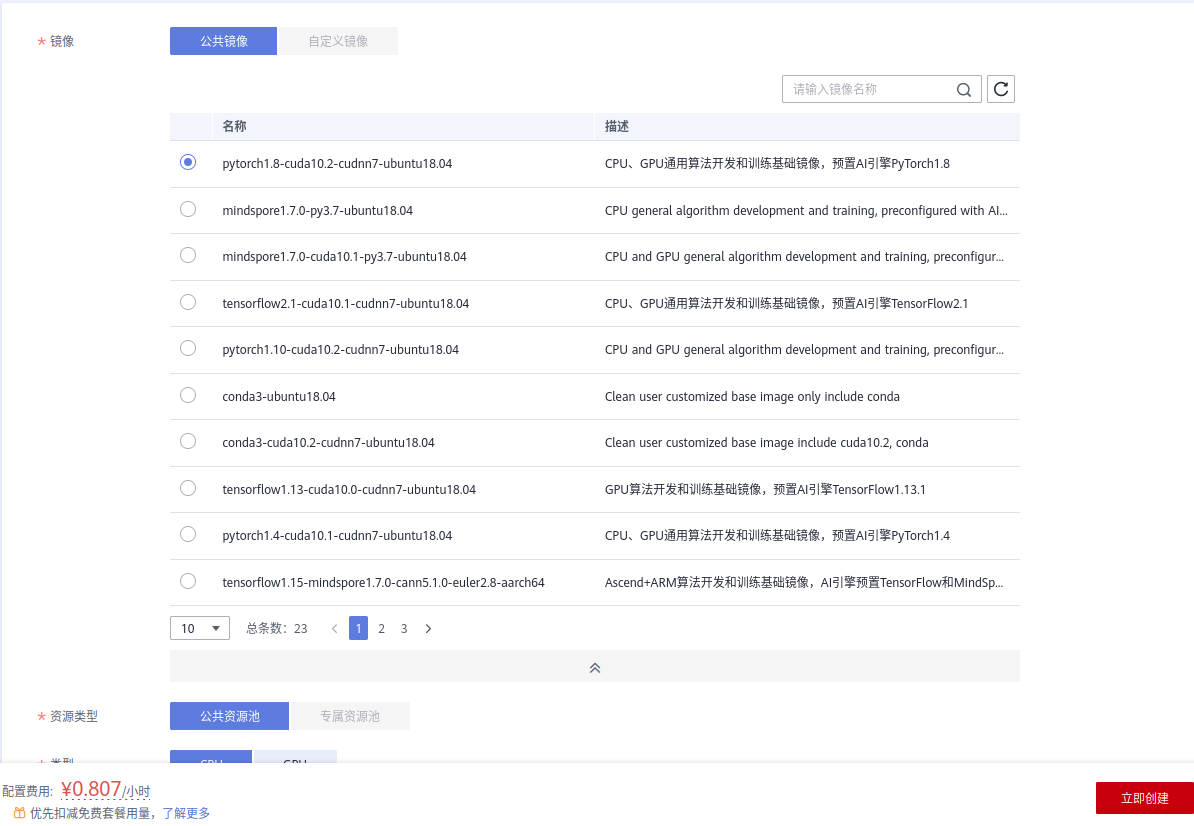Switch to 自定义镜像 tab
1194x826 pixels.
338,41
